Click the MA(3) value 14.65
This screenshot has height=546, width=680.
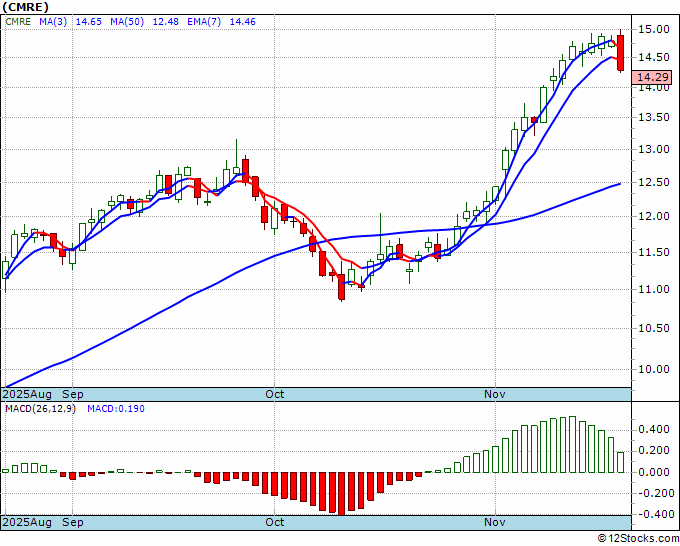point(88,22)
